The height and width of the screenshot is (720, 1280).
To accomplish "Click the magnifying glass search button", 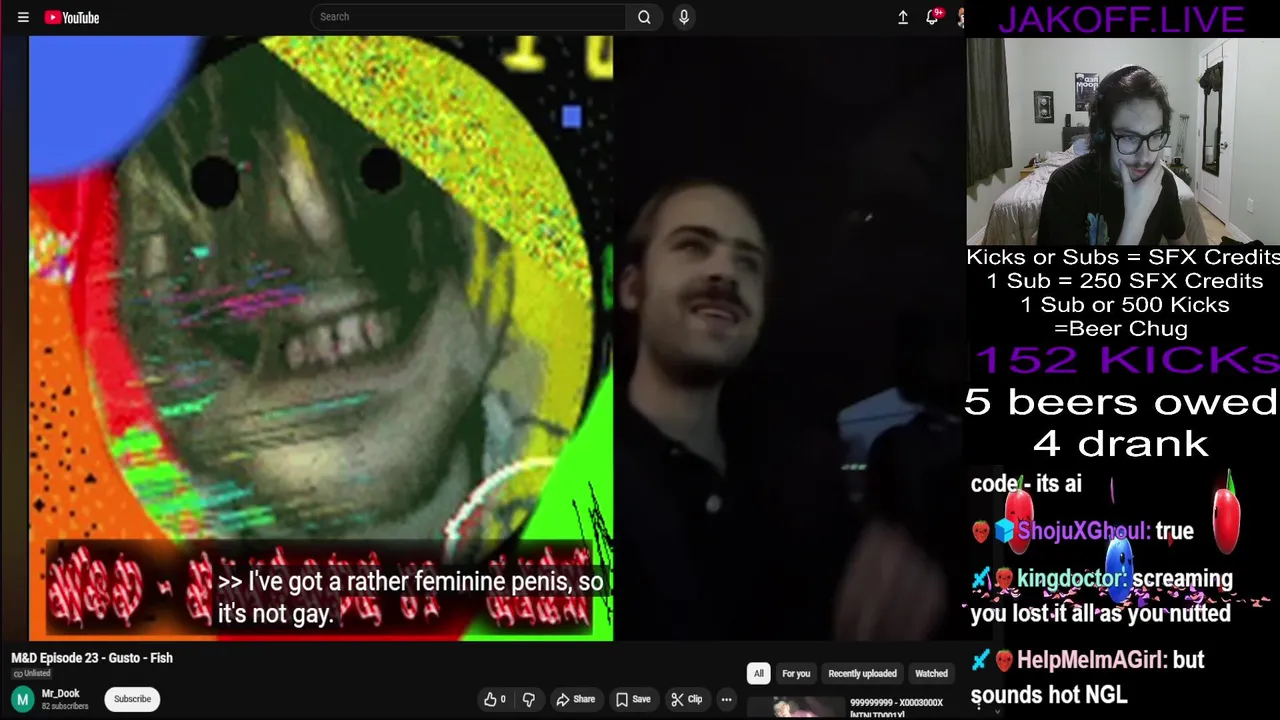I will tap(644, 17).
